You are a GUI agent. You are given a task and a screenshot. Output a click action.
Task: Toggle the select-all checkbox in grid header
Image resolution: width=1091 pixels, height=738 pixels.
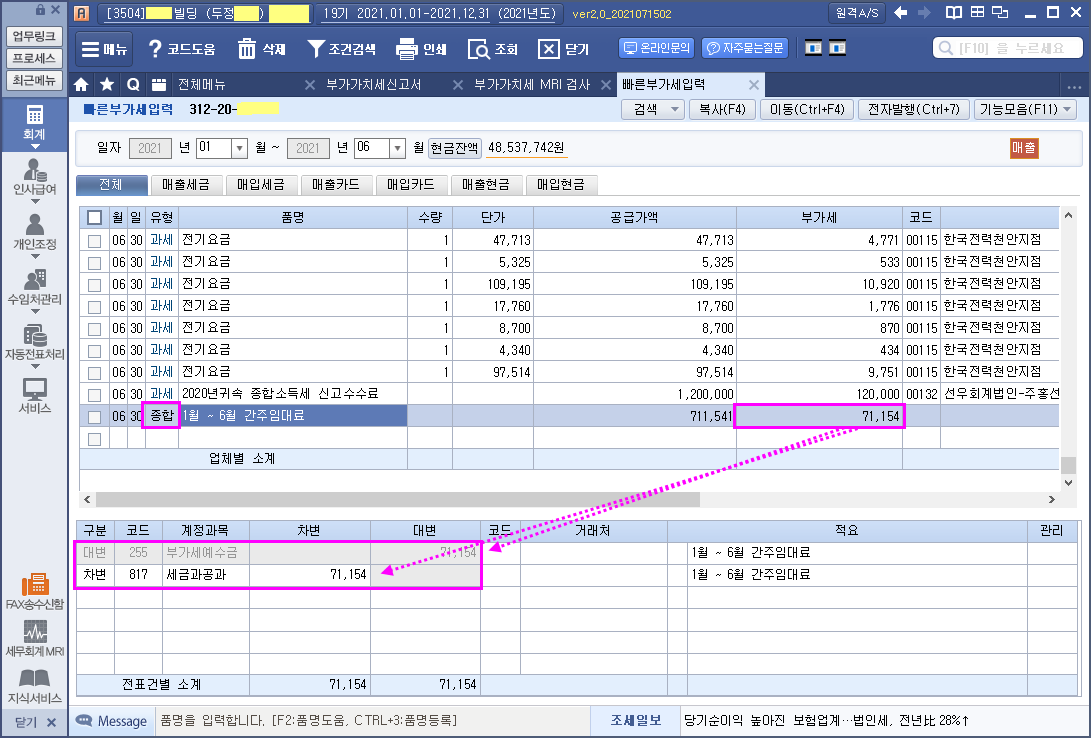pos(94,217)
